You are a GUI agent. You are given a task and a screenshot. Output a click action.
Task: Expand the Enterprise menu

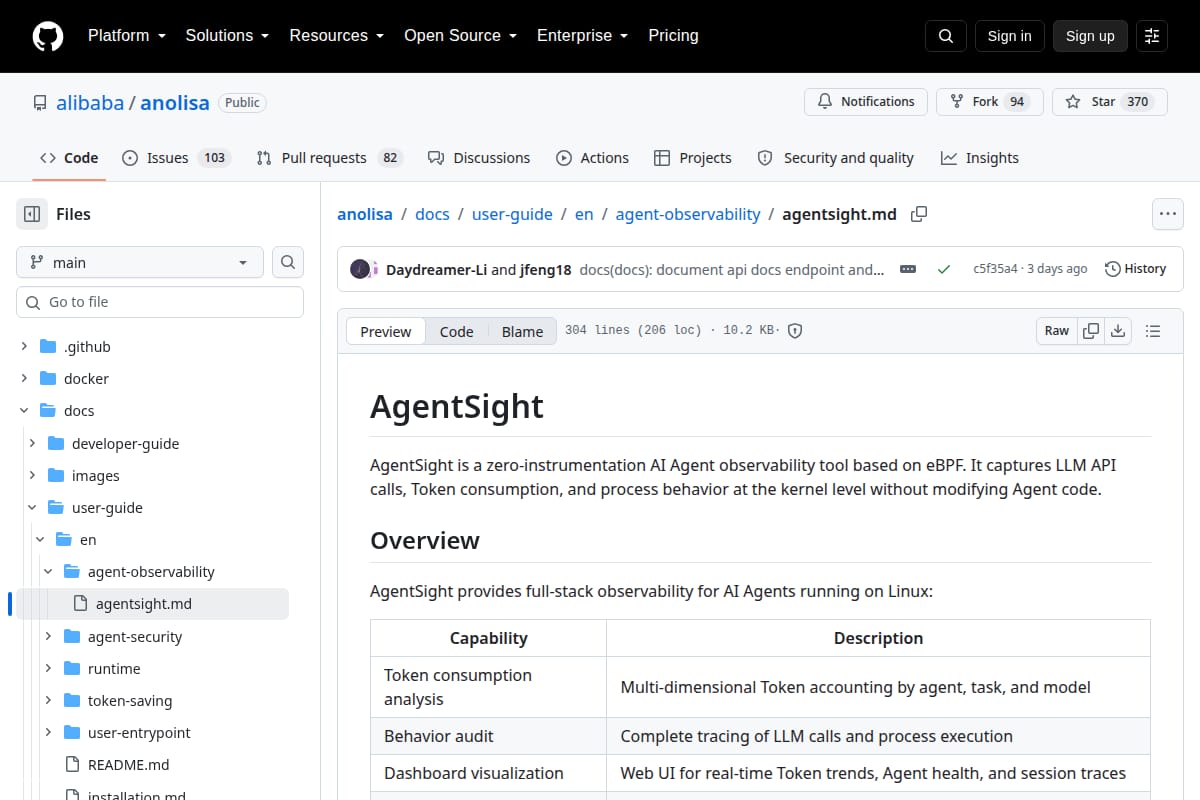[x=583, y=35]
